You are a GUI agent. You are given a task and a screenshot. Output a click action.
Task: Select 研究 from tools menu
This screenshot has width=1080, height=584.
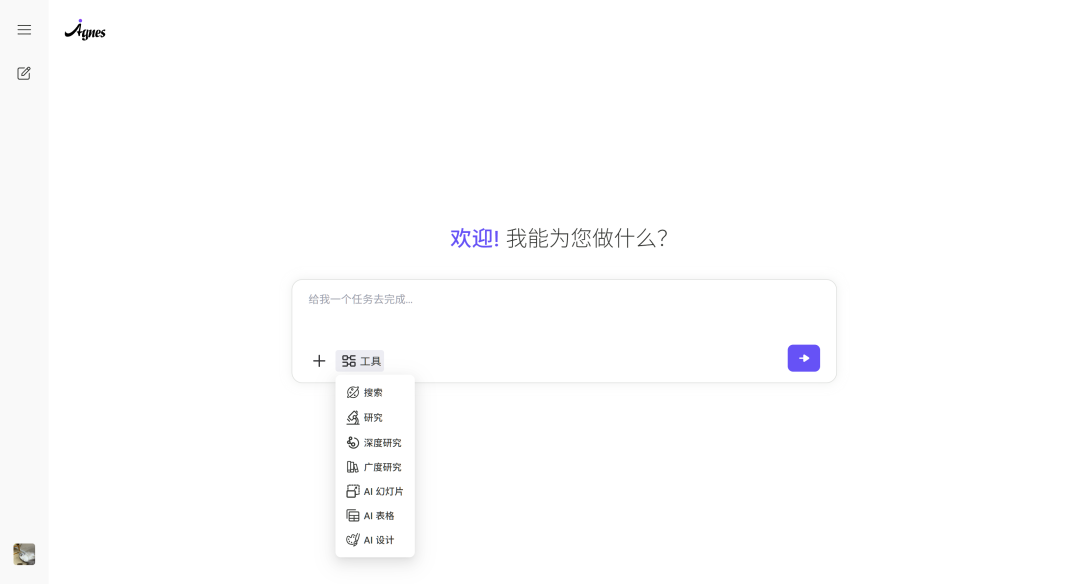click(375, 417)
